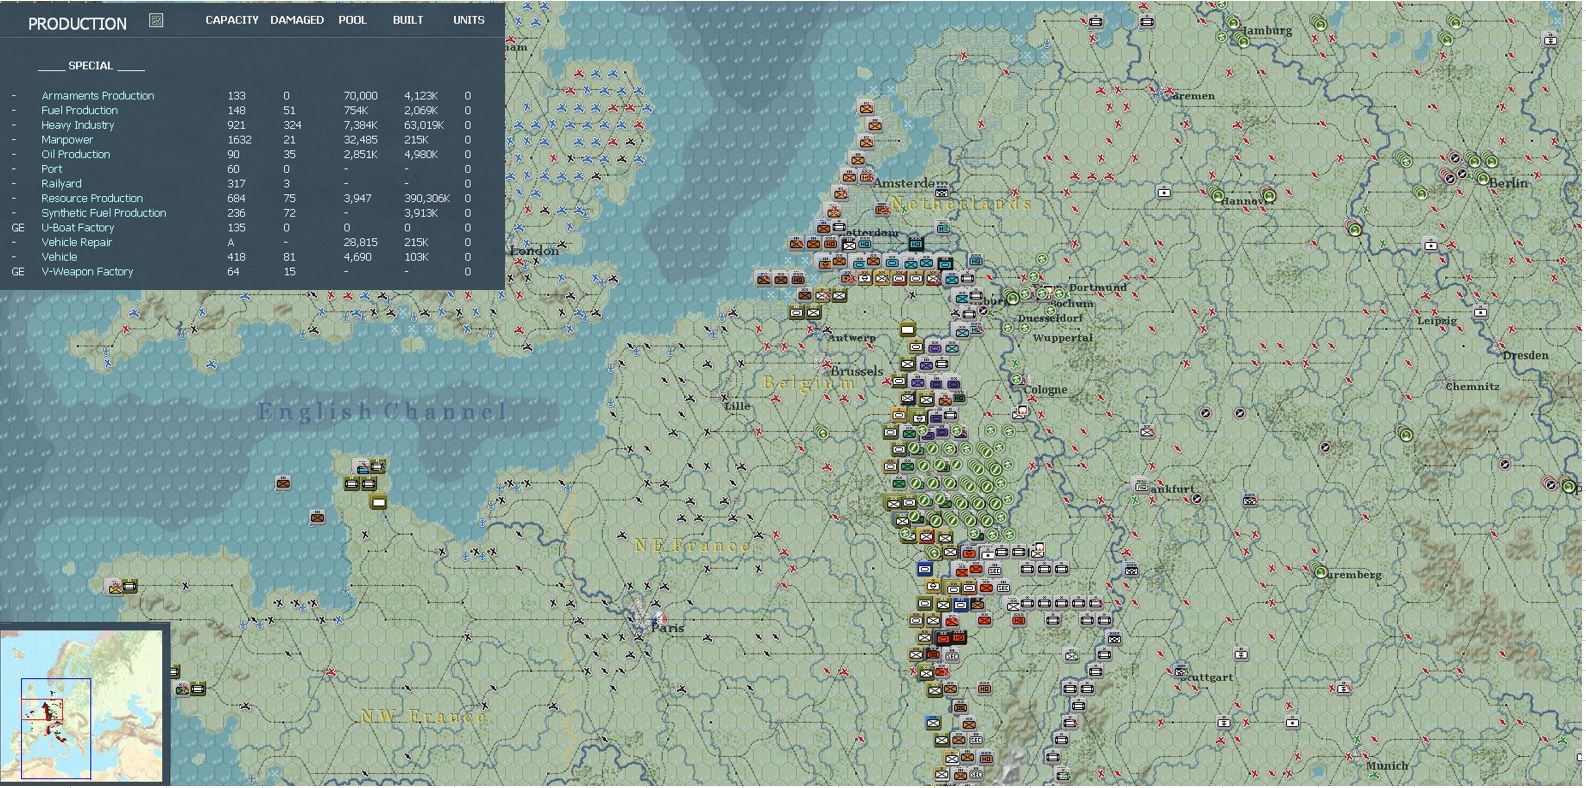Select the white-flag counter north of Antwerp label

(908, 329)
